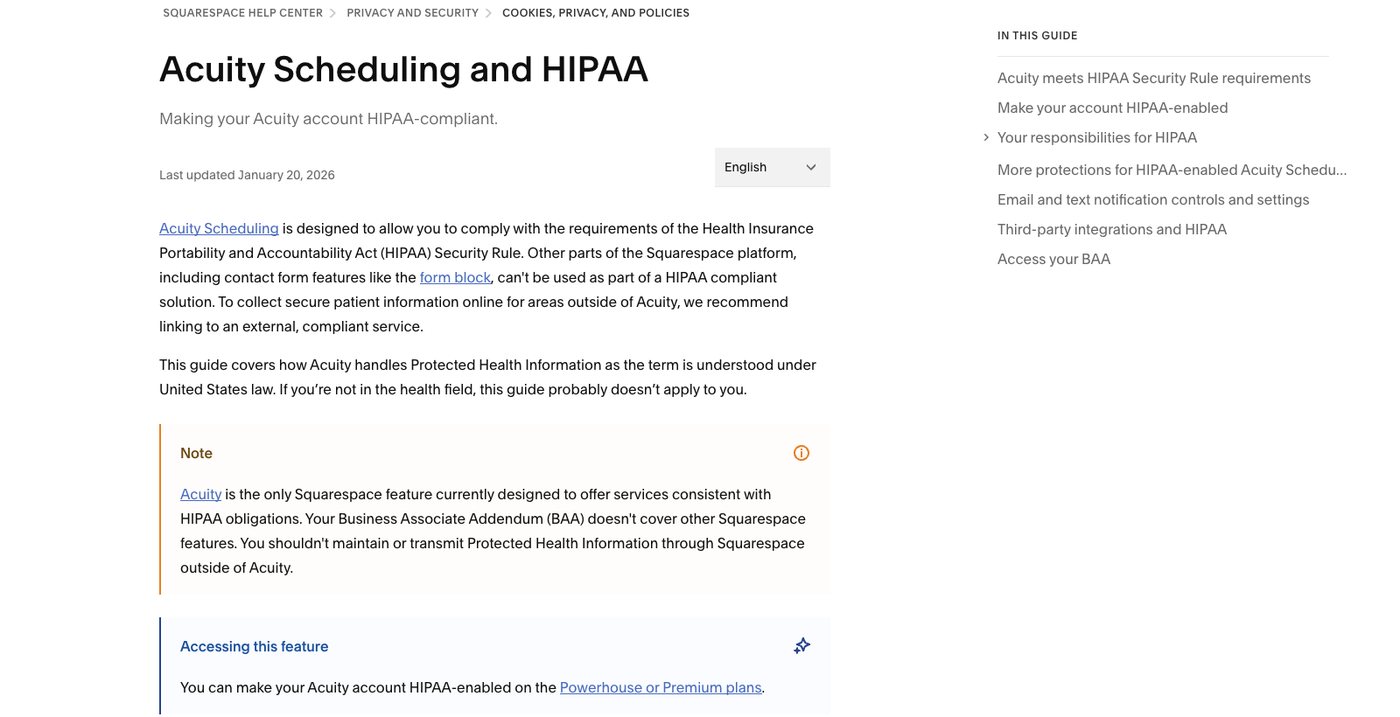Select Your responsibilities for HIPAA guide item

(1097, 138)
